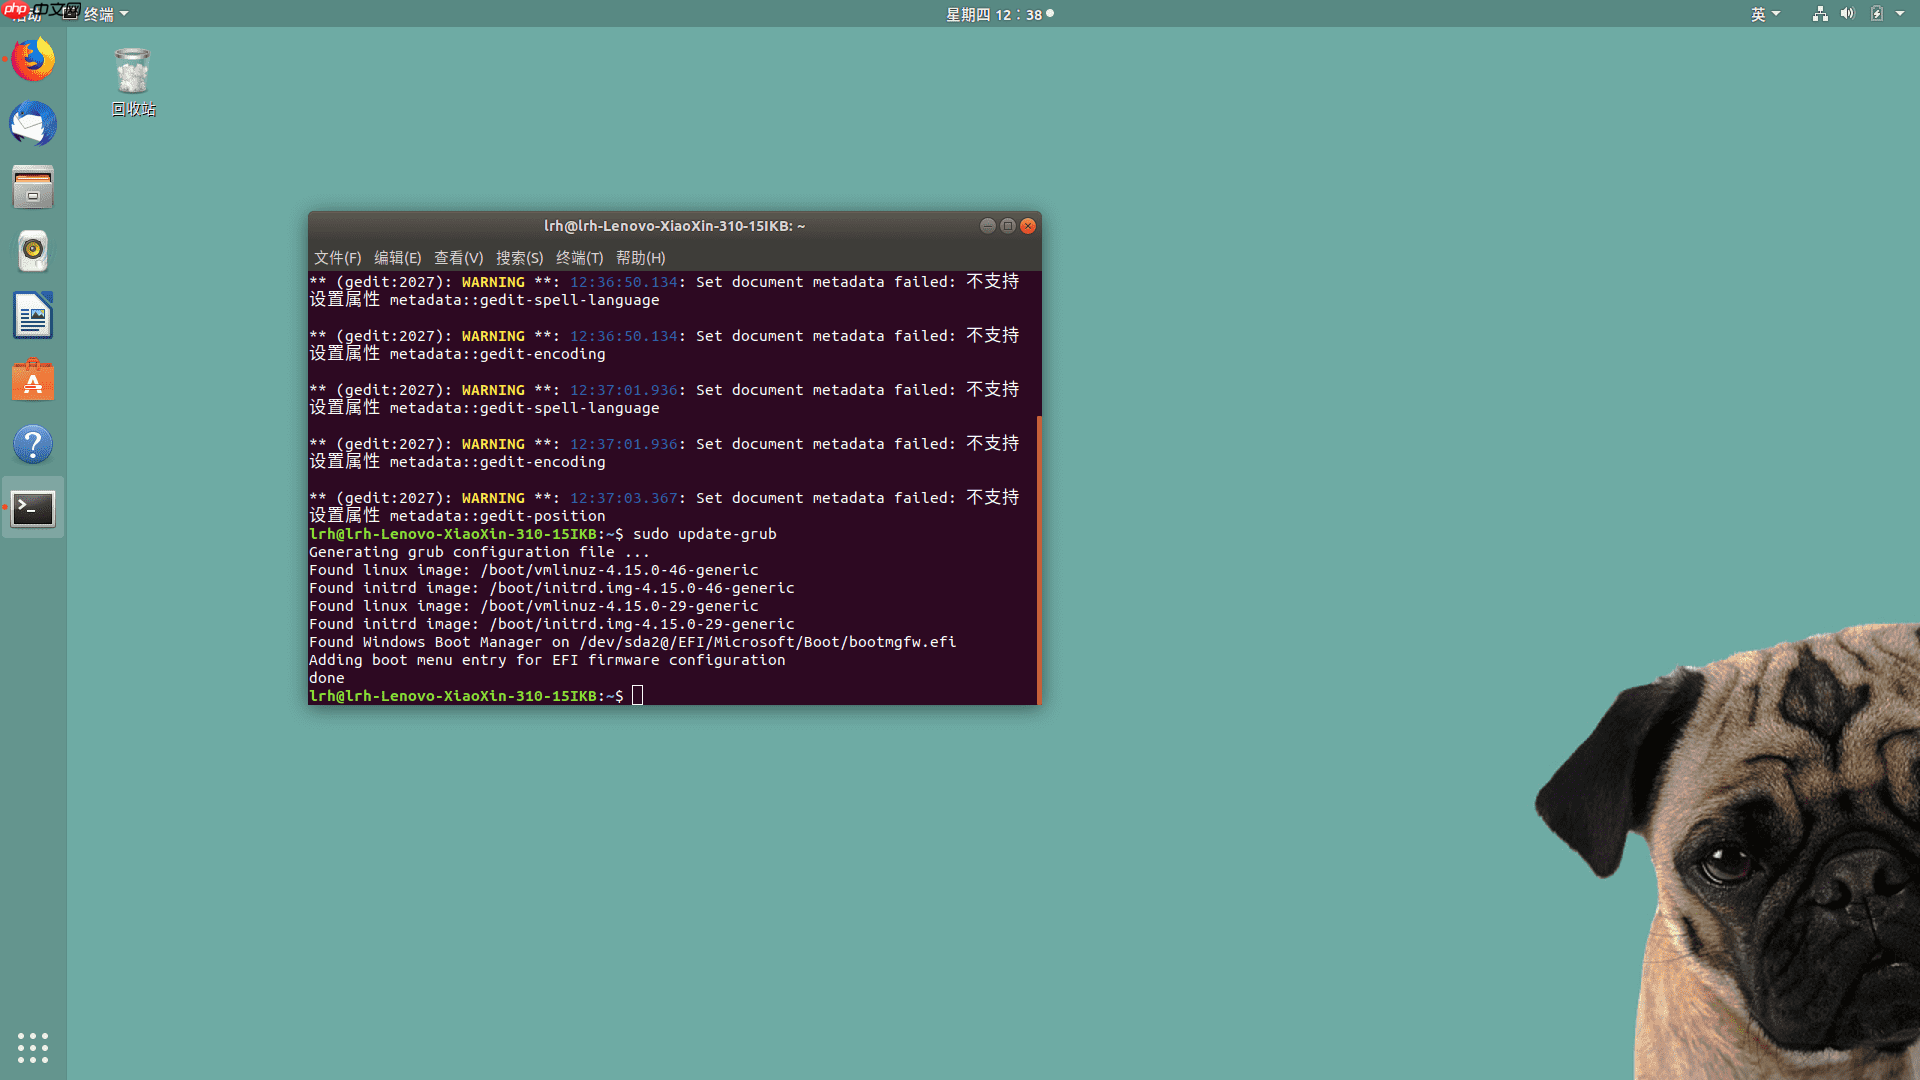Open the 帮助(H) menu
Viewport: 1920px width, 1080px height.
pyautogui.click(x=640, y=258)
